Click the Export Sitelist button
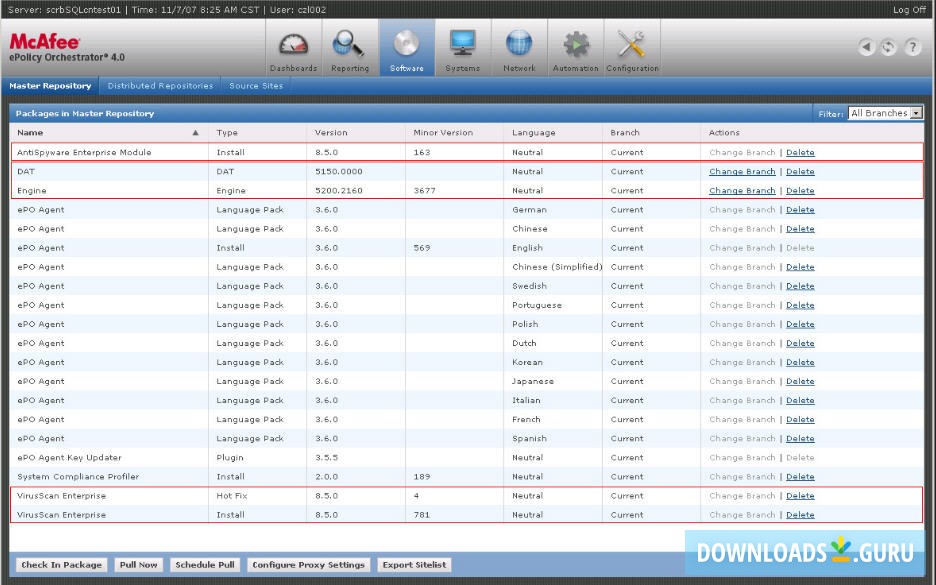 [414, 565]
